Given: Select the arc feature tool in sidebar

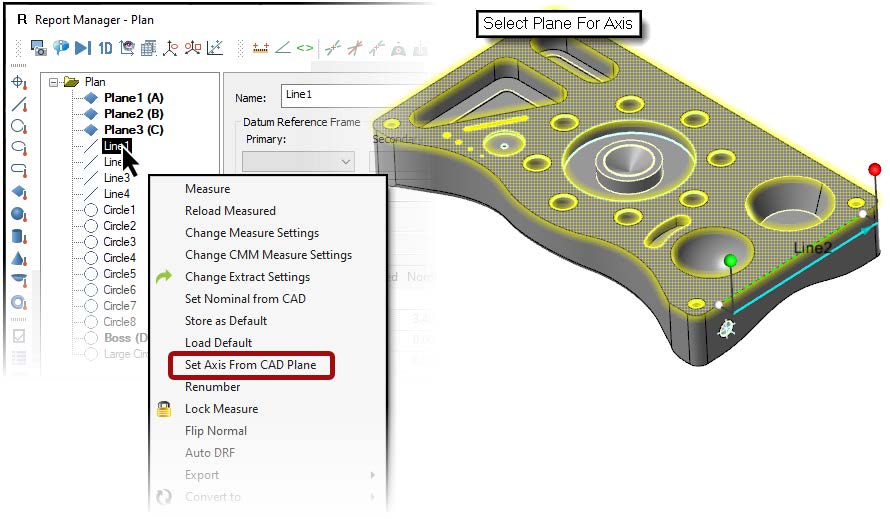Looking at the screenshot, I should click(x=19, y=148).
